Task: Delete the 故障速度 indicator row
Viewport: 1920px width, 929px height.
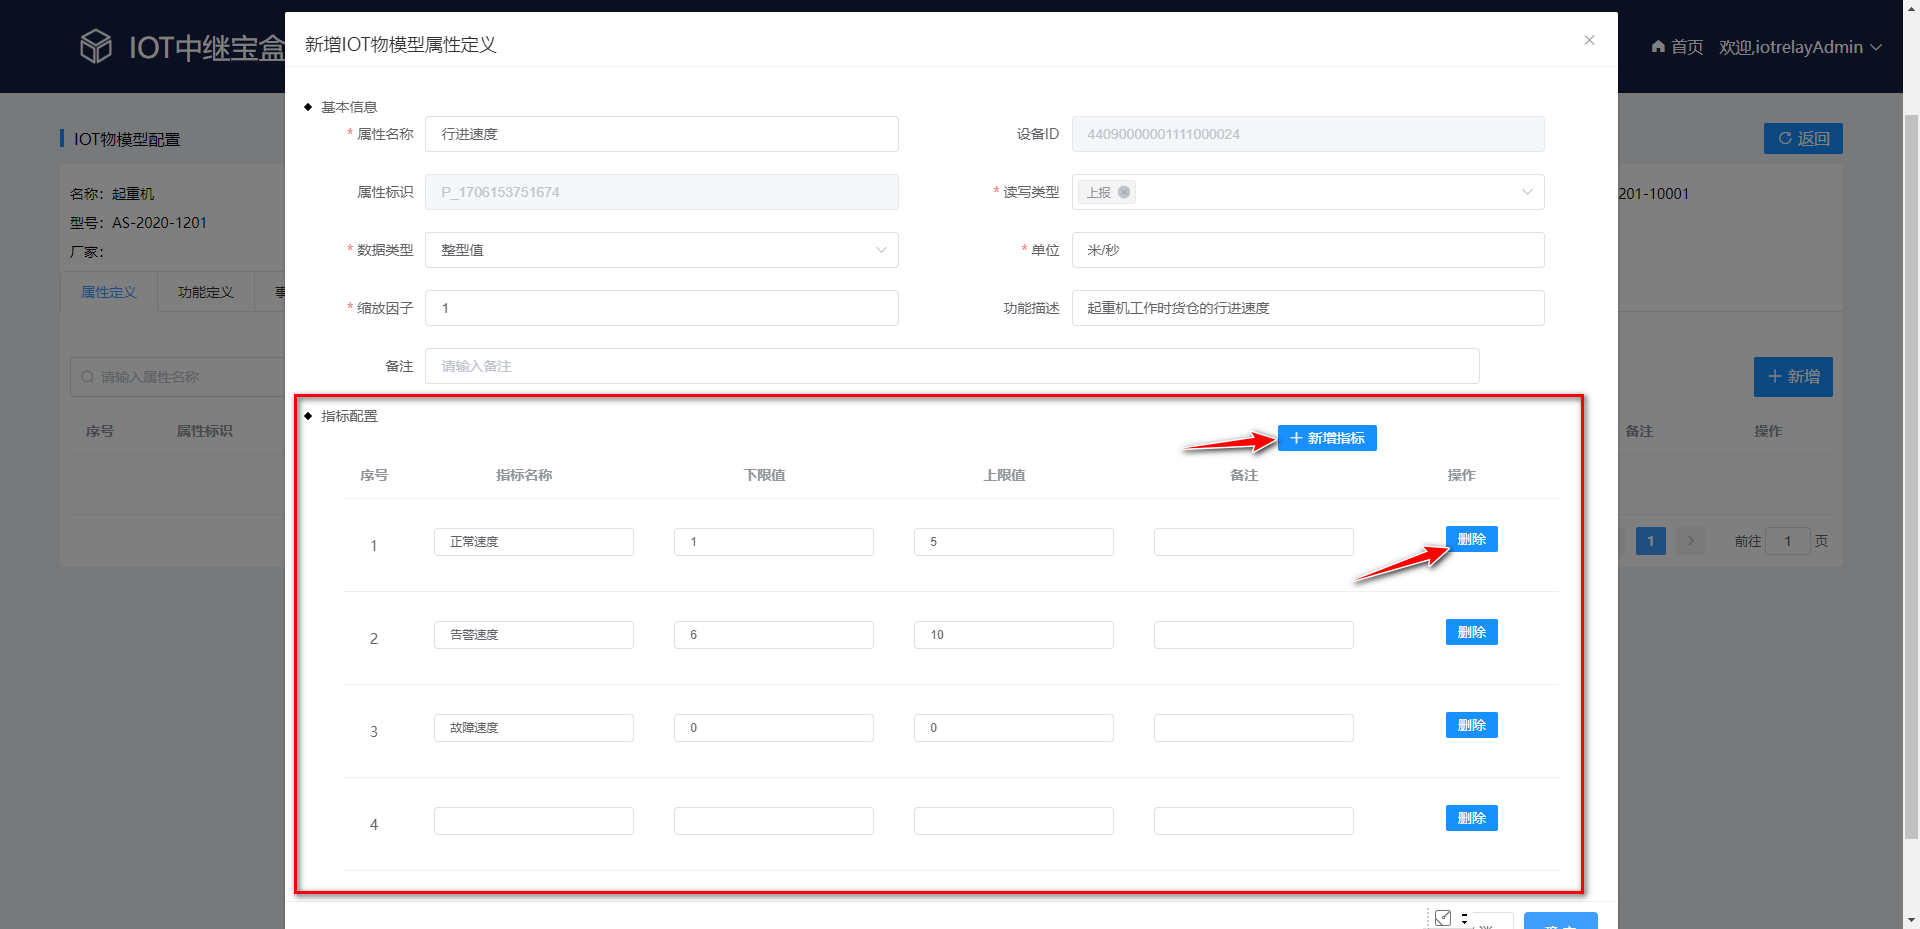Action: [1471, 725]
